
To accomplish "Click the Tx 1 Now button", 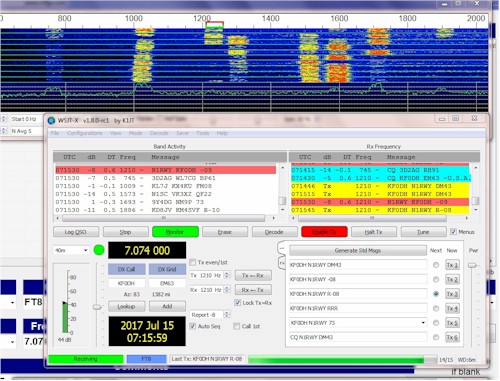I will coord(452,265).
